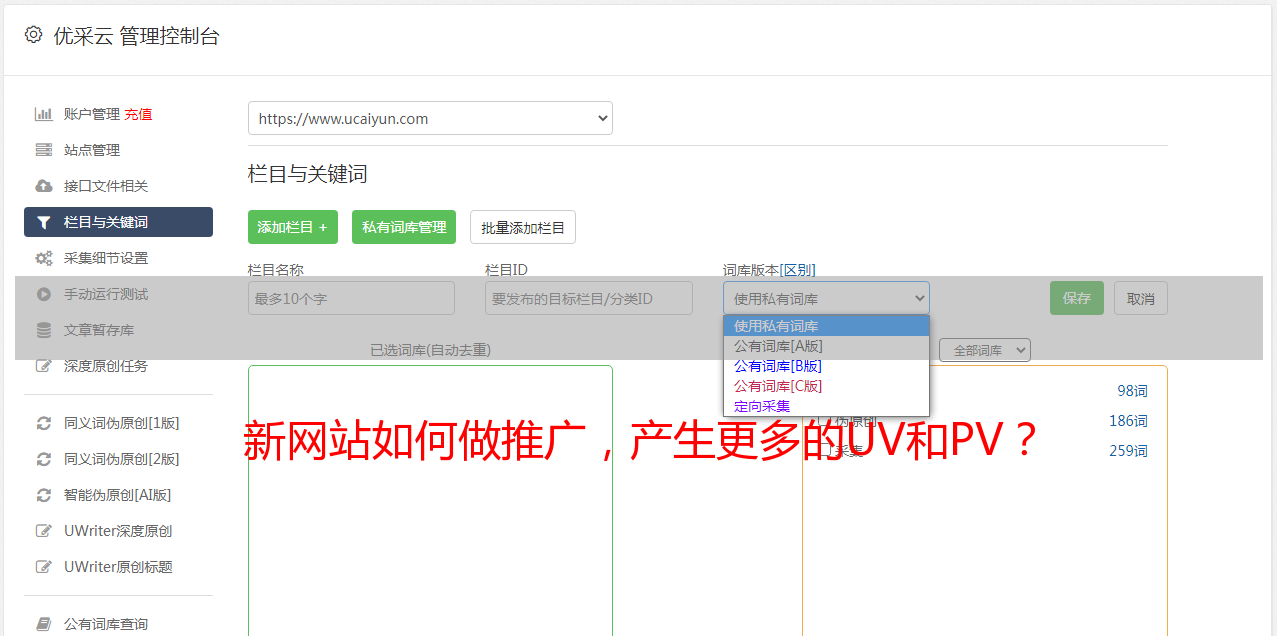Click the edit icon for 深度原创任务
Viewport: 1277px width, 636px height.
43,366
